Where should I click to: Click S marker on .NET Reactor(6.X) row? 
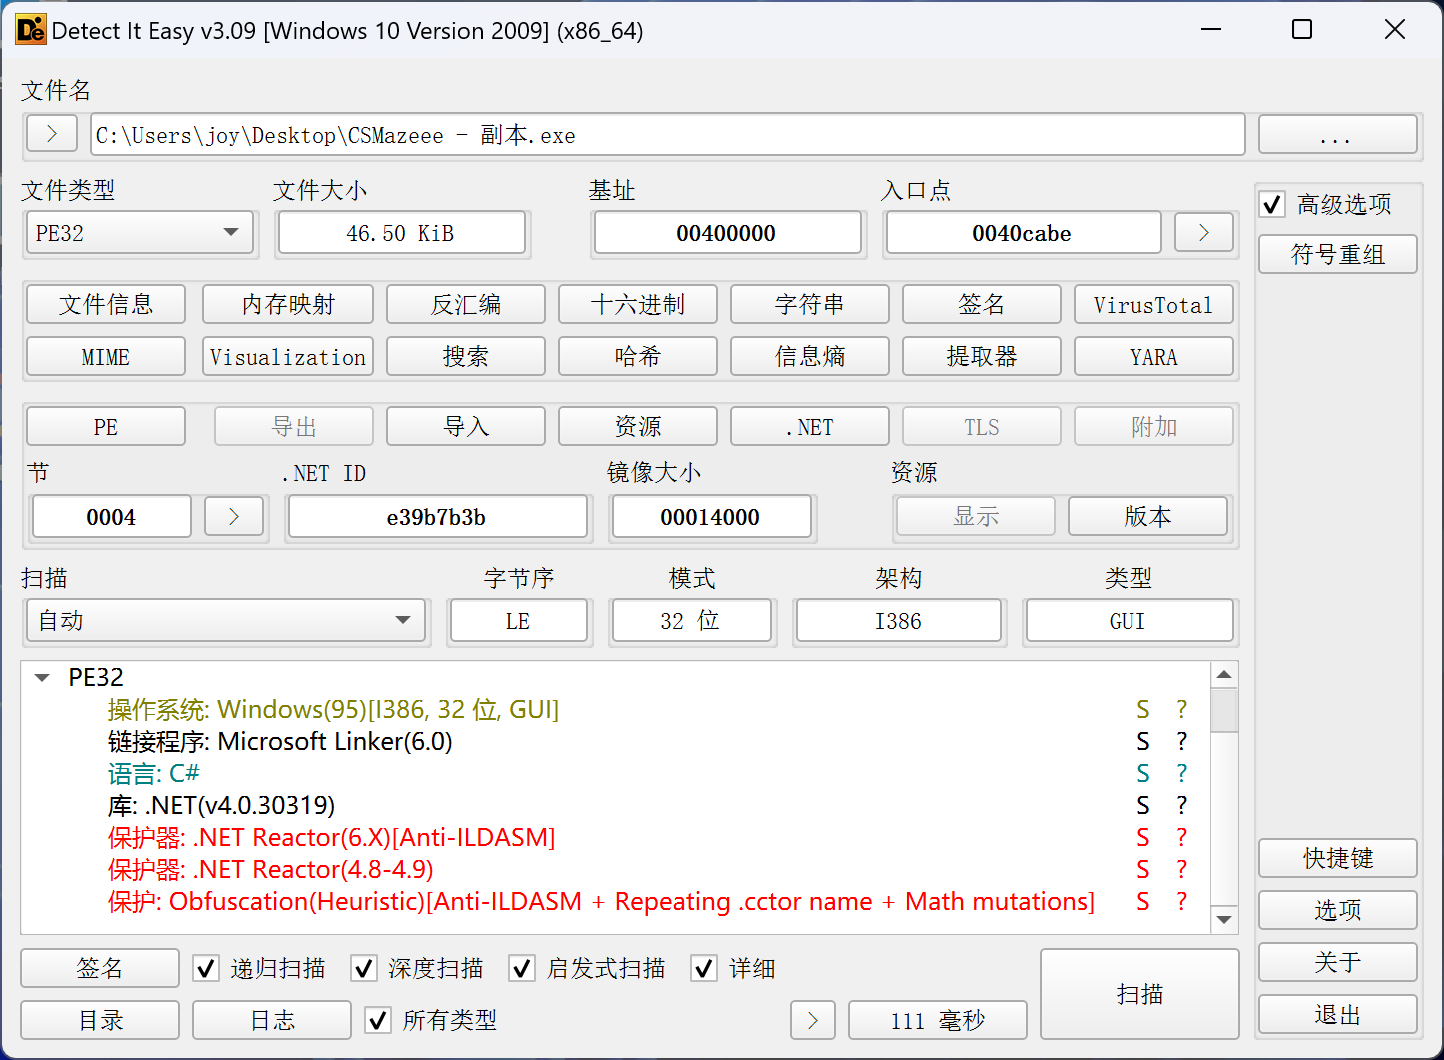[x=1143, y=837]
